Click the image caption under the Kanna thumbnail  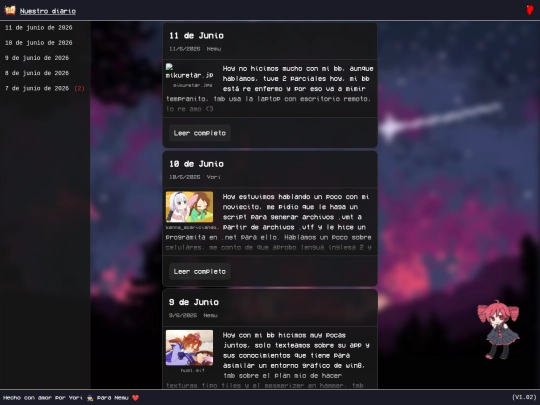click(x=192, y=228)
